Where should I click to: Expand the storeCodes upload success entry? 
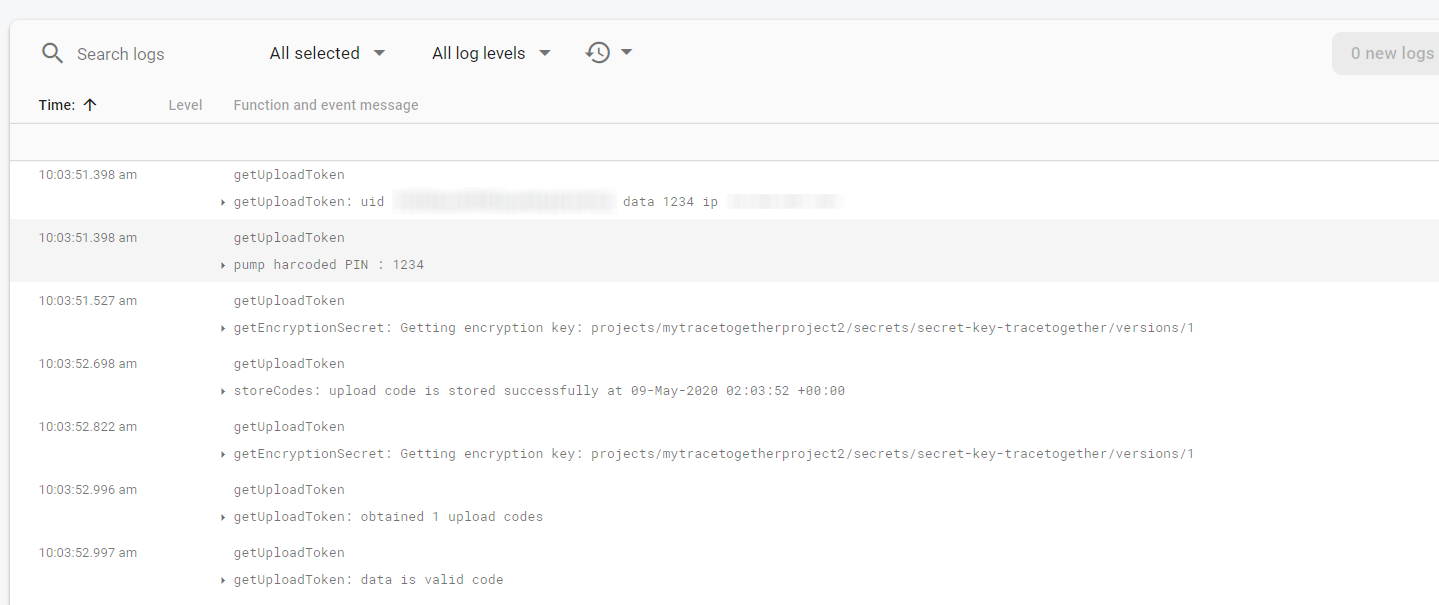pyautogui.click(x=222, y=390)
